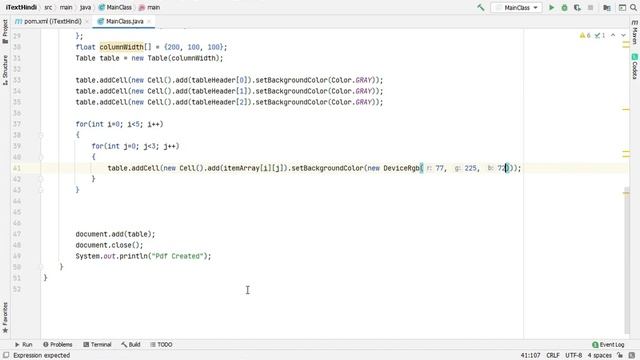This screenshot has width=640, height=360.
Task: Click the Build Project hammer icon
Action: (x=481, y=7)
